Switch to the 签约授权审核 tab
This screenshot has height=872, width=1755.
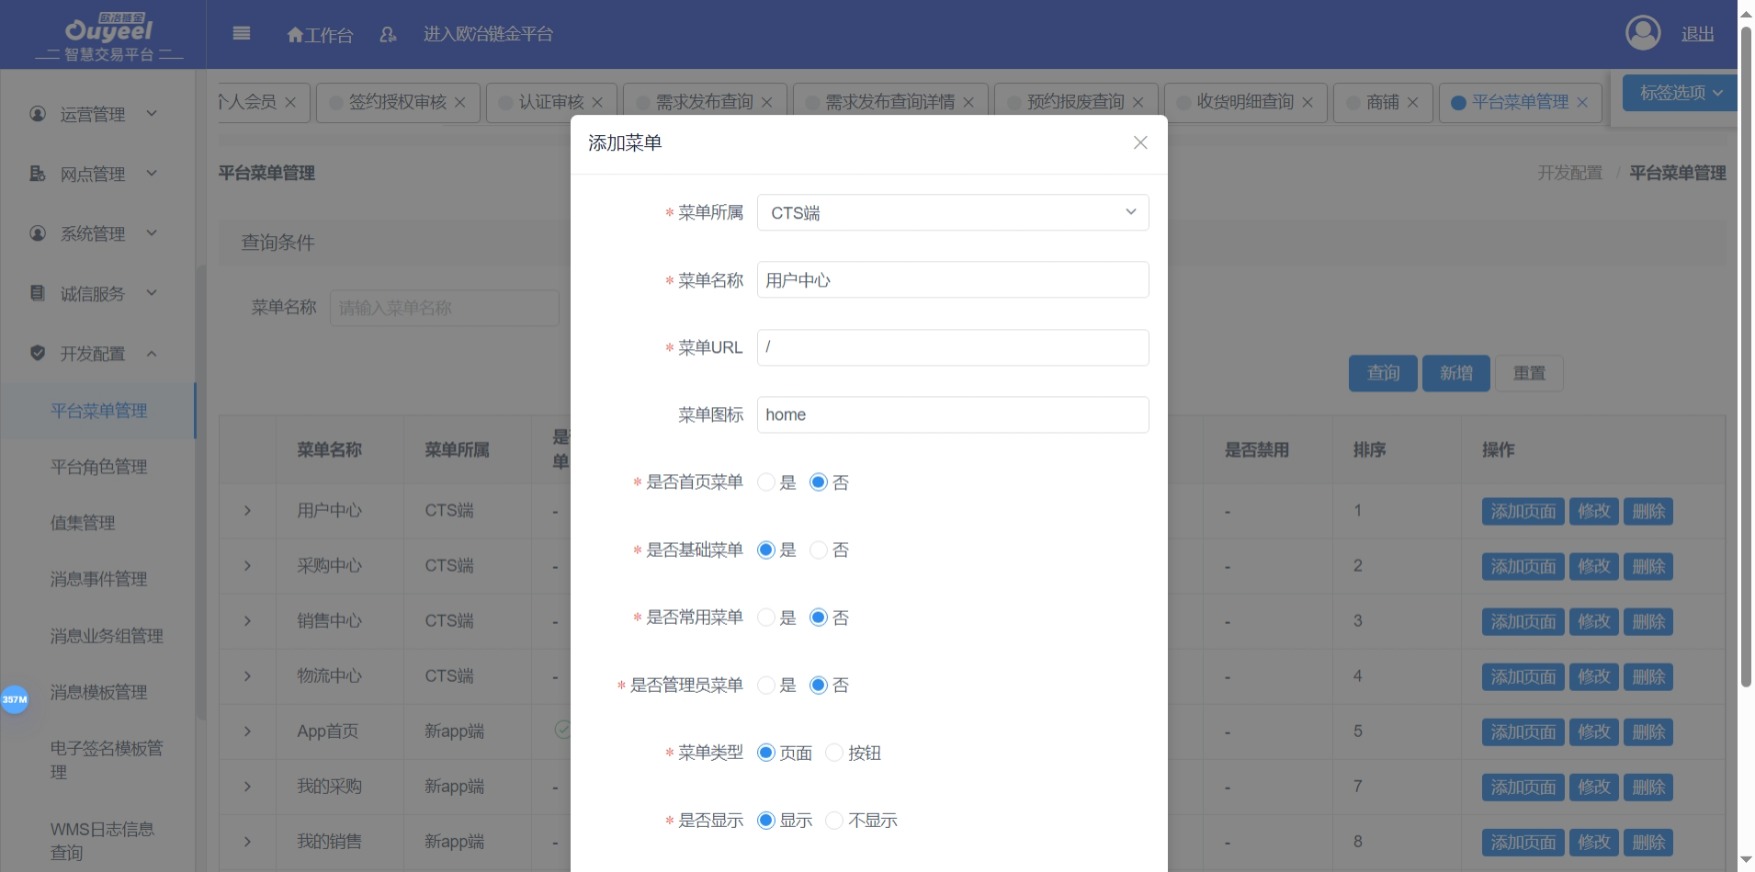(x=397, y=102)
